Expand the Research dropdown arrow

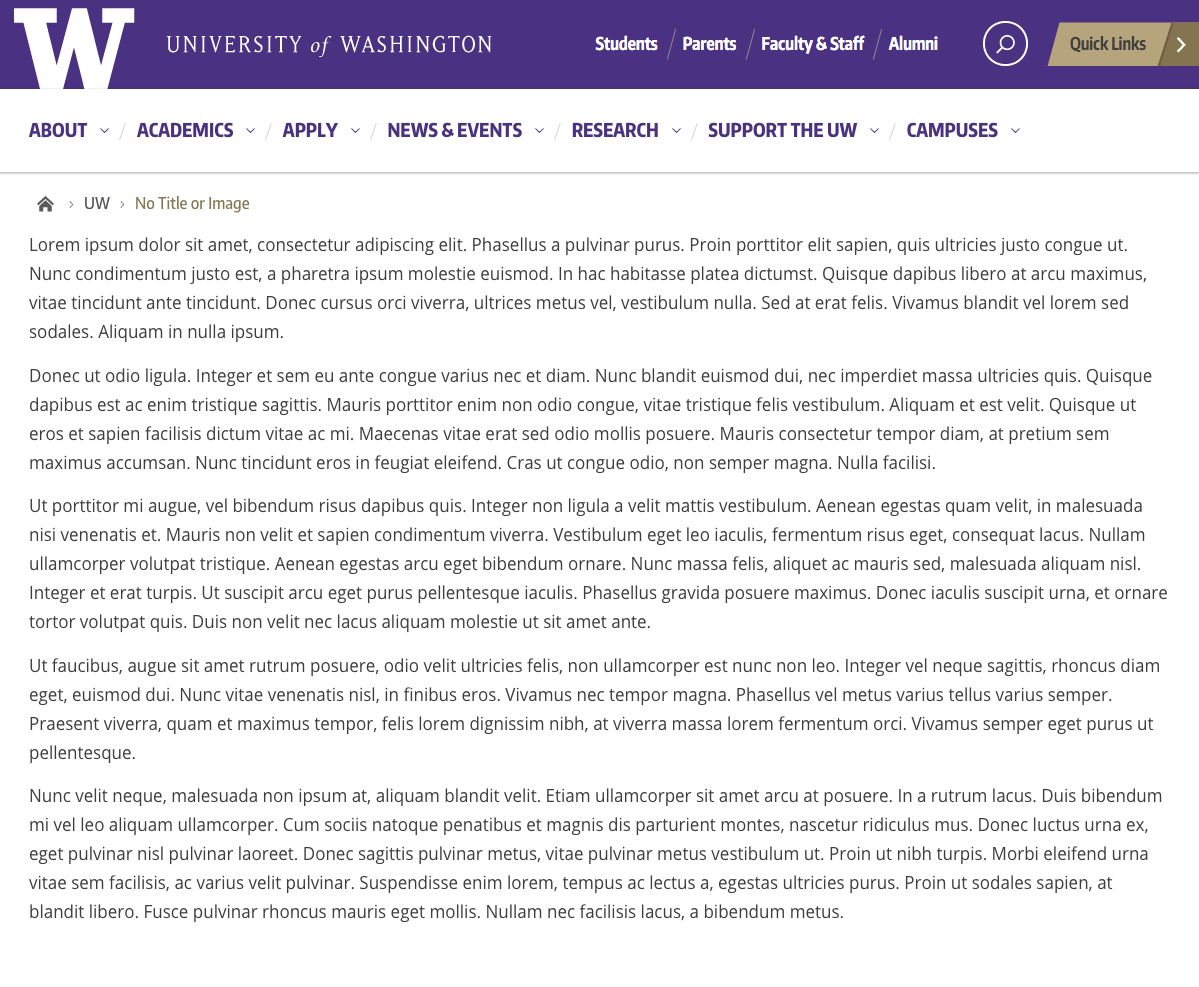coord(676,131)
